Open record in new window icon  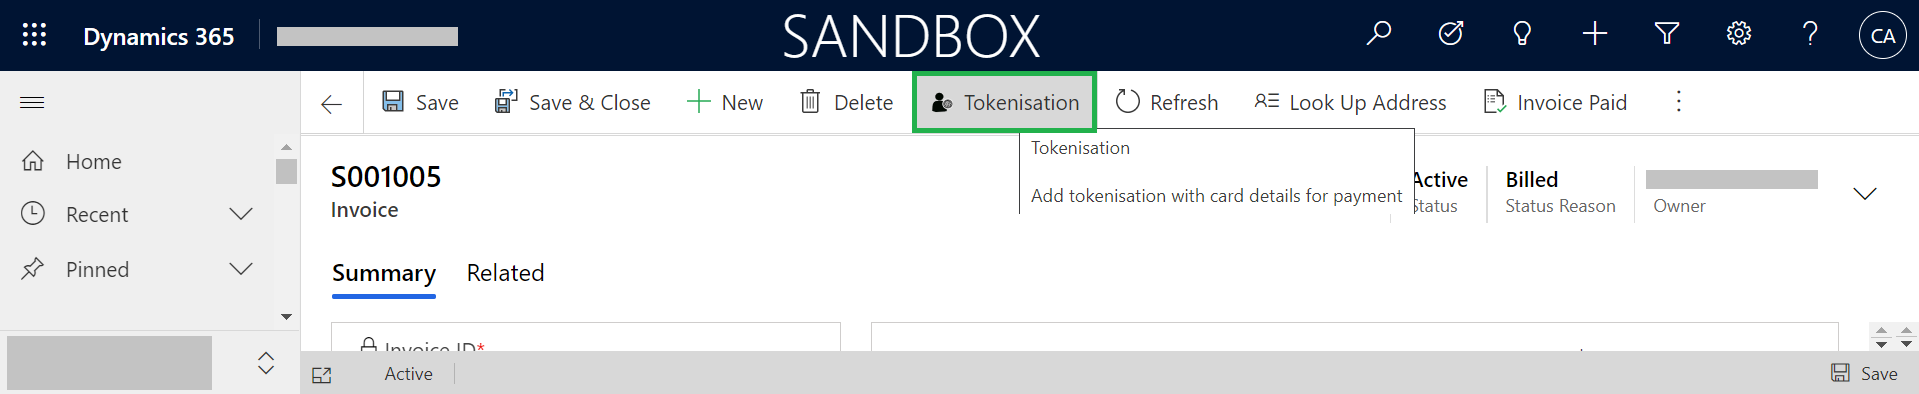tap(322, 375)
